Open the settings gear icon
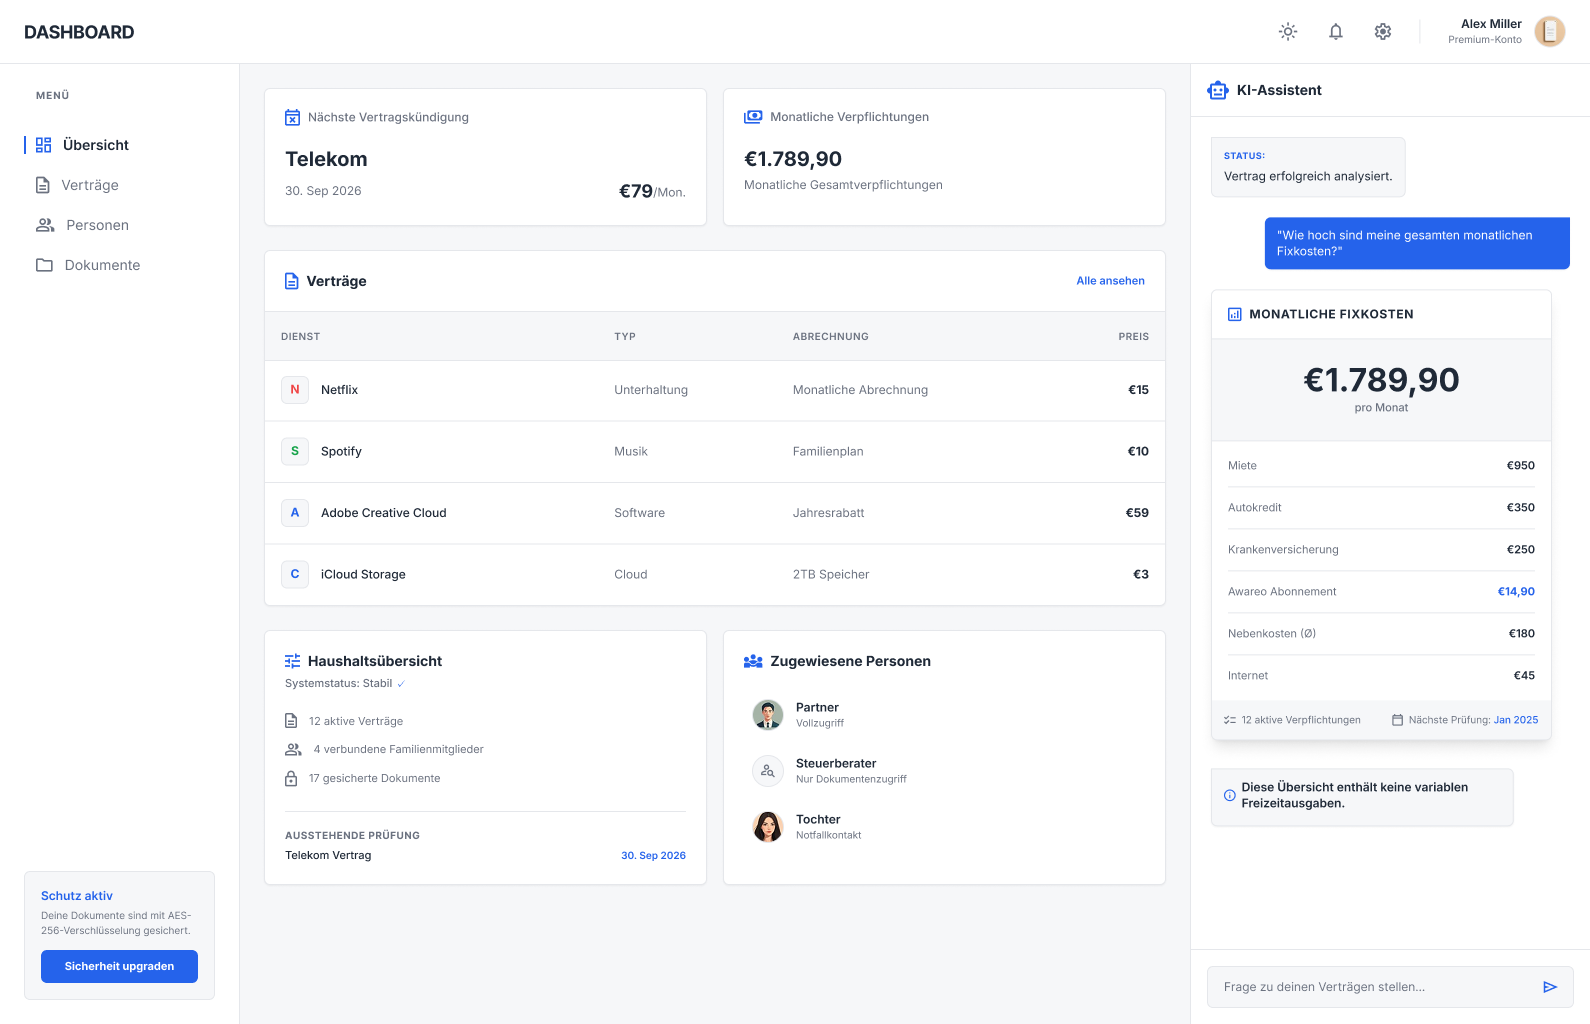This screenshot has width=1590, height=1024. click(1383, 32)
